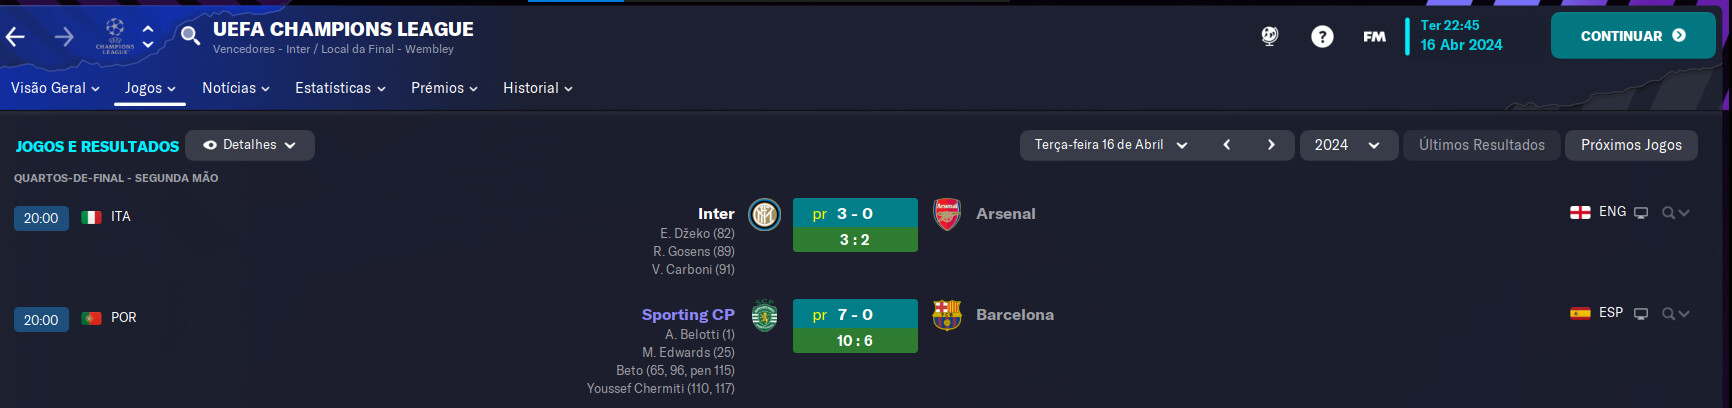Expand the Terça-feira 16 de Abril date dropdown

(x=1111, y=145)
